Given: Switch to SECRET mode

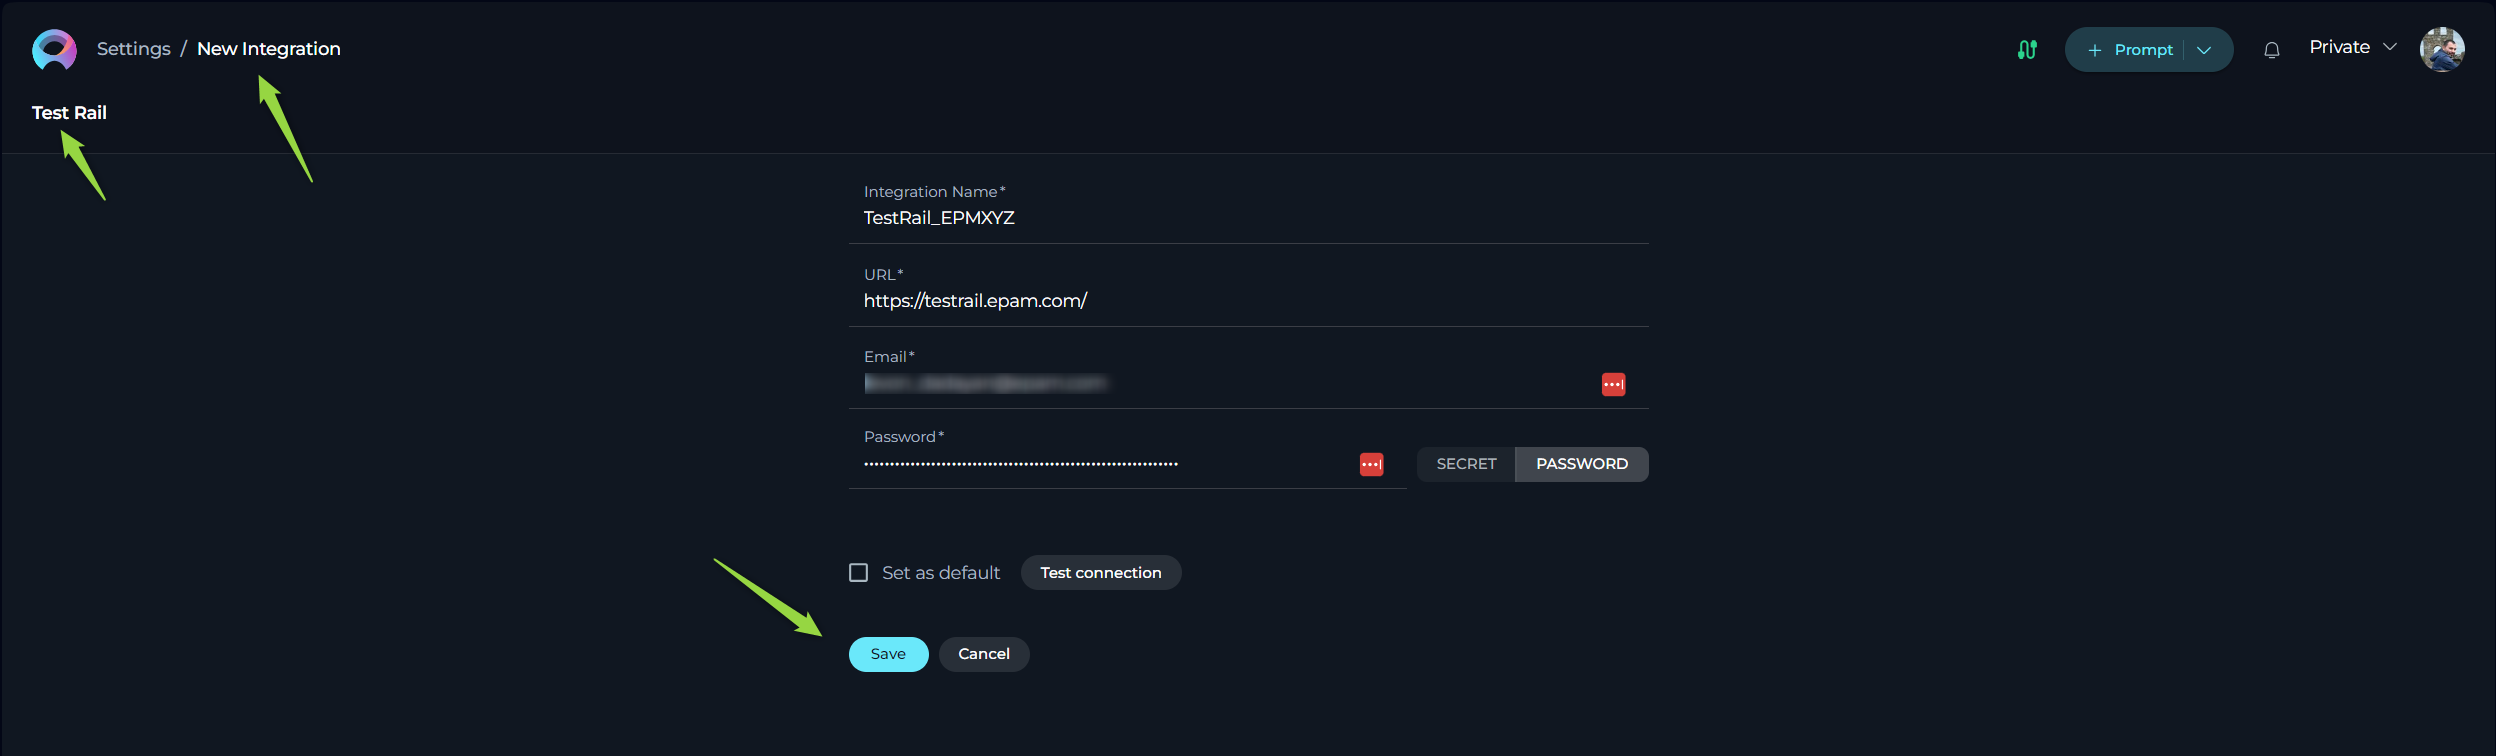Looking at the screenshot, I should click(1466, 464).
